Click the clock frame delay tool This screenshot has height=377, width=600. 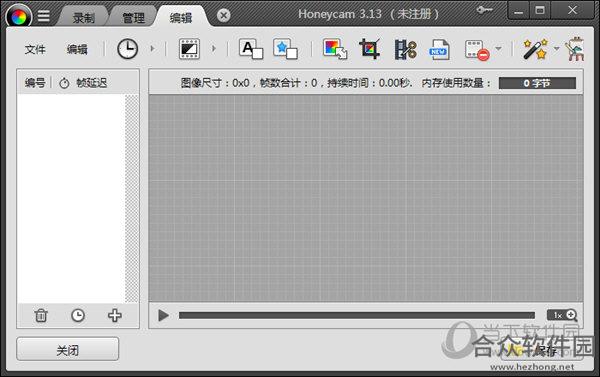click(127, 49)
